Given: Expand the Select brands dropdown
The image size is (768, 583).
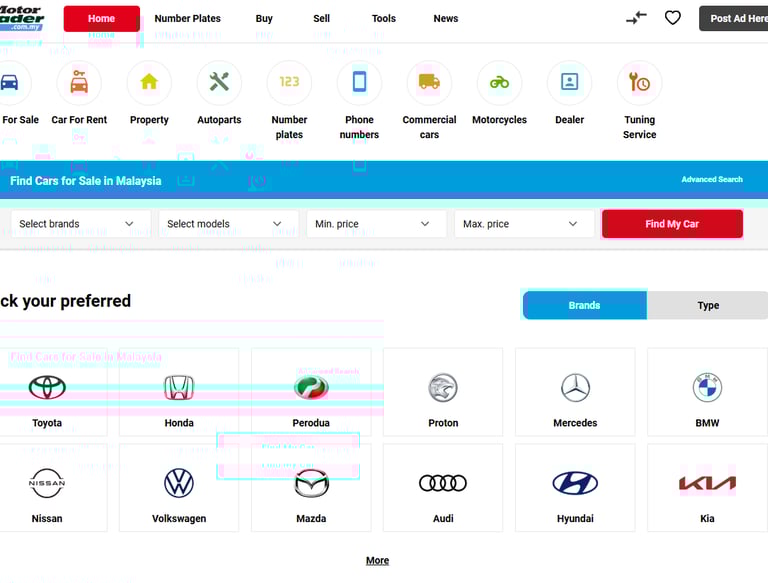Looking at the screenshot, I should [x=81, y=224].
